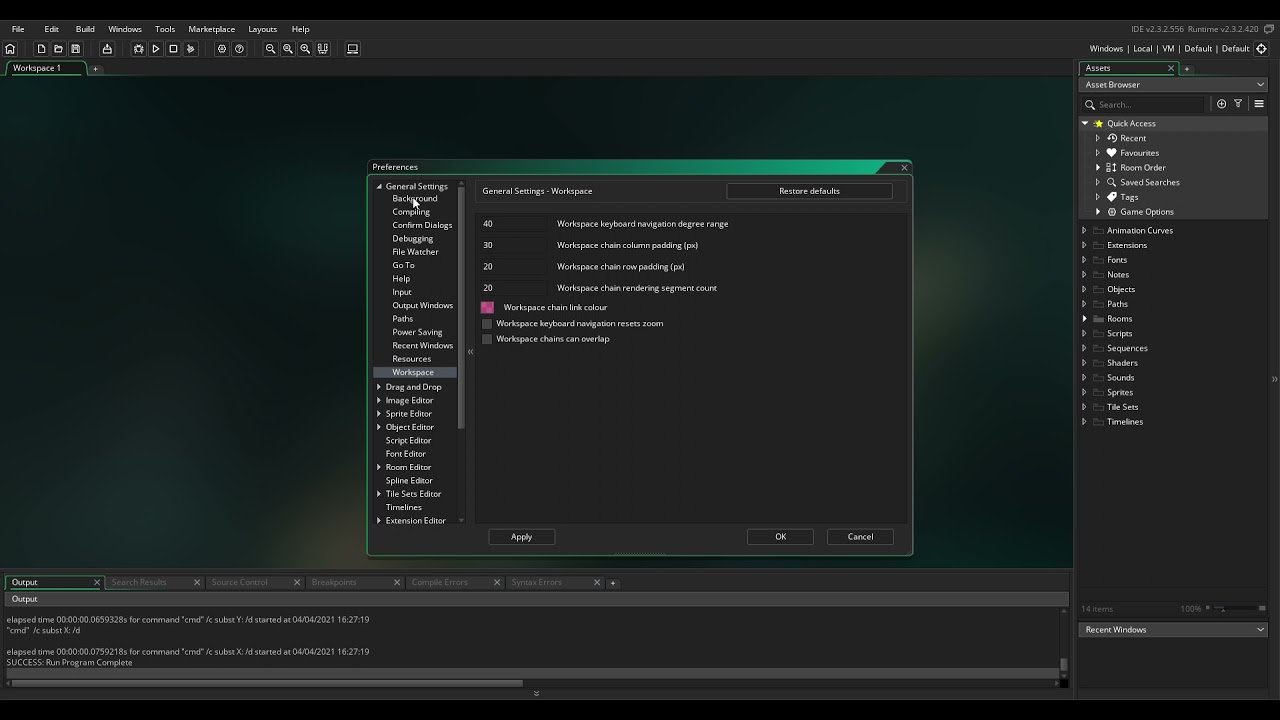
Task: Open laptop mode icon in toolbar
Action: [352, 49]
